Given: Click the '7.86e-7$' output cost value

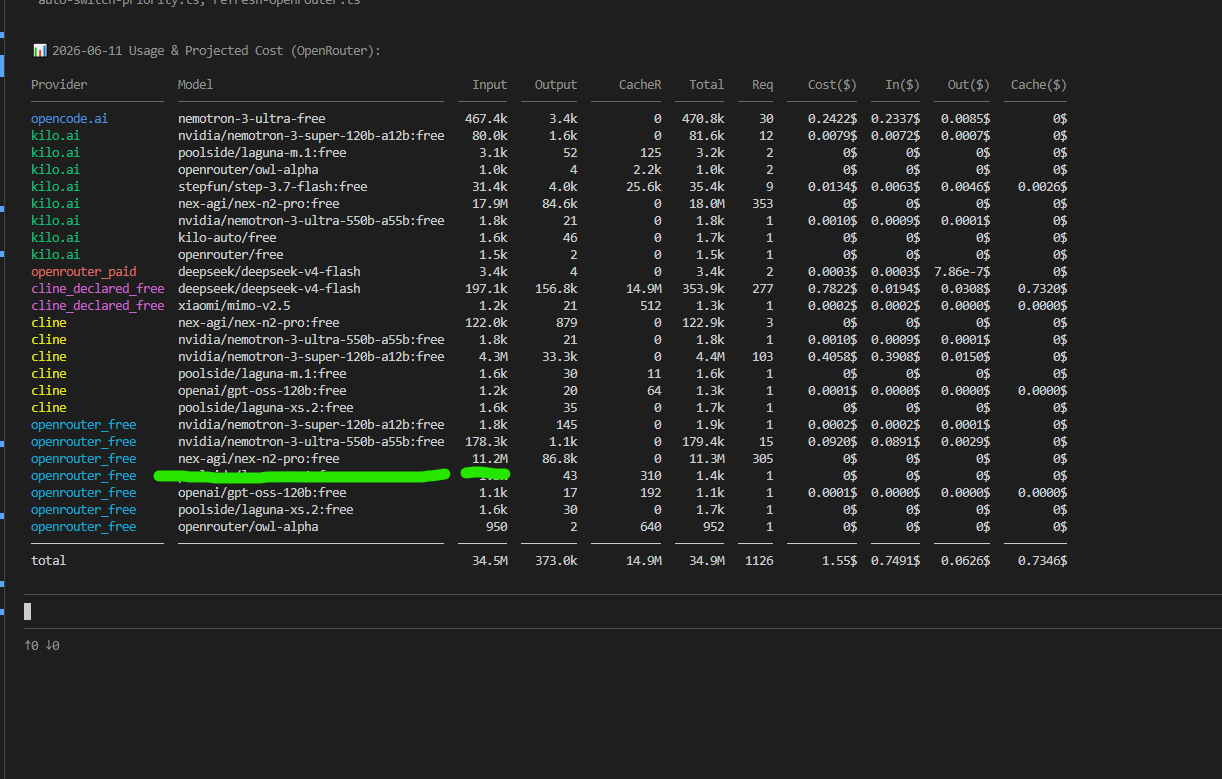Looking at the screenshot, I should coord(962,272).
